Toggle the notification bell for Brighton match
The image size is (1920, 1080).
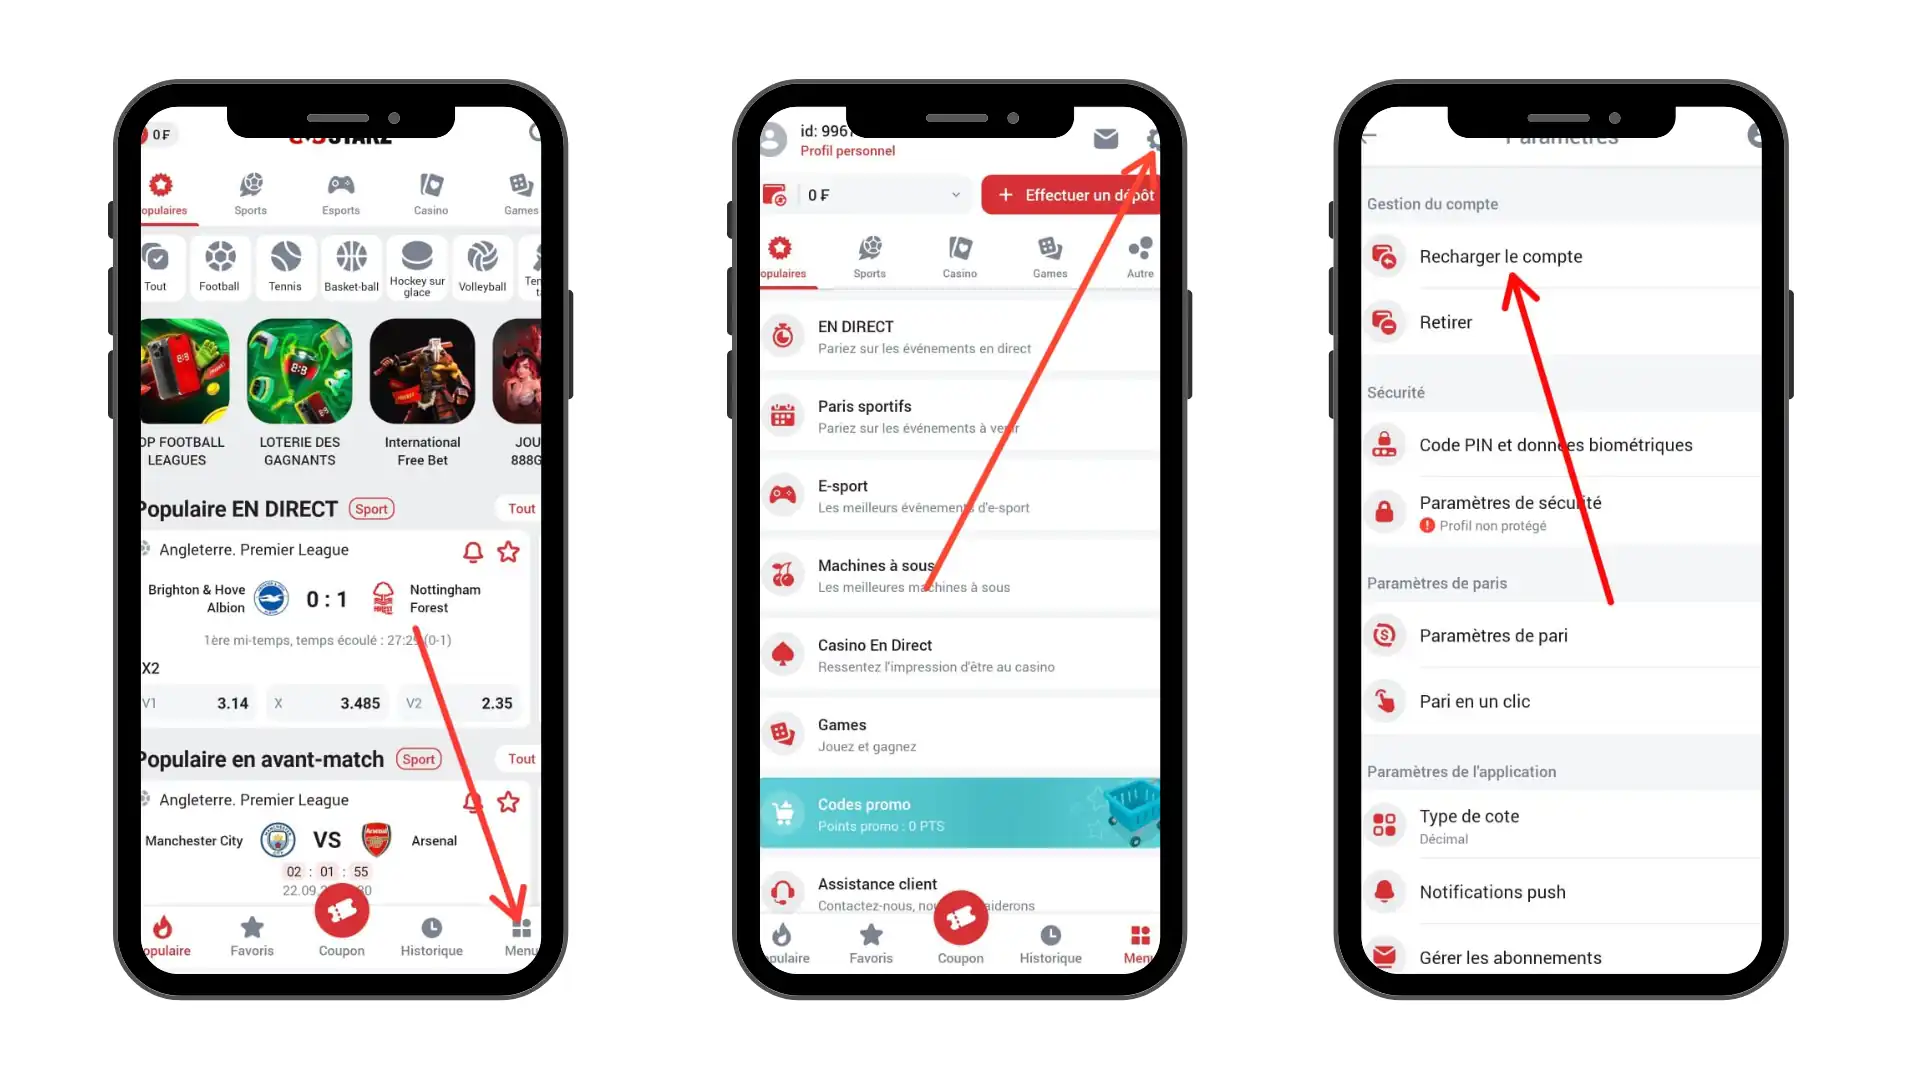point(471,551)
